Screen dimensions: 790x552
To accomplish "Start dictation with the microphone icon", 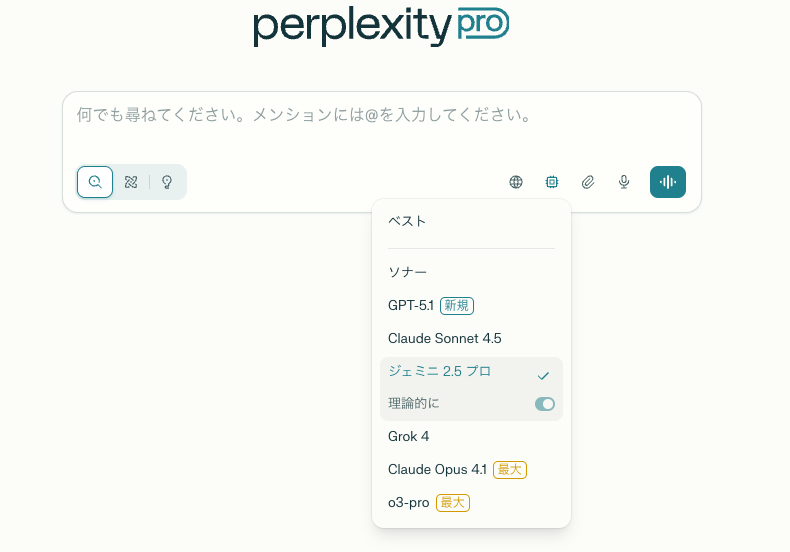I will pyautogui.click(x=624, y=182).
